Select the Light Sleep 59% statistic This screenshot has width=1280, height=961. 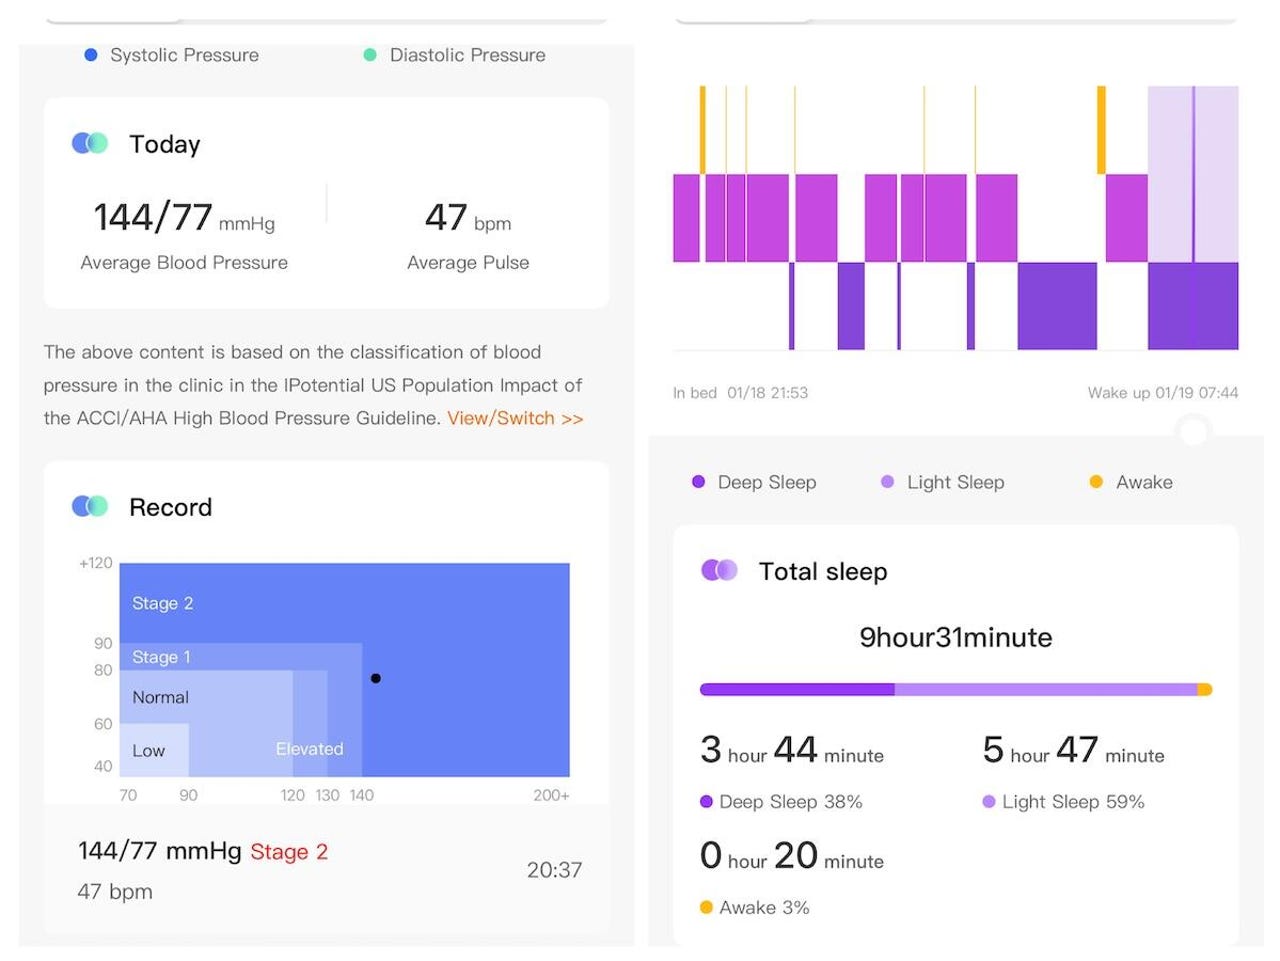coord(1072,801)
